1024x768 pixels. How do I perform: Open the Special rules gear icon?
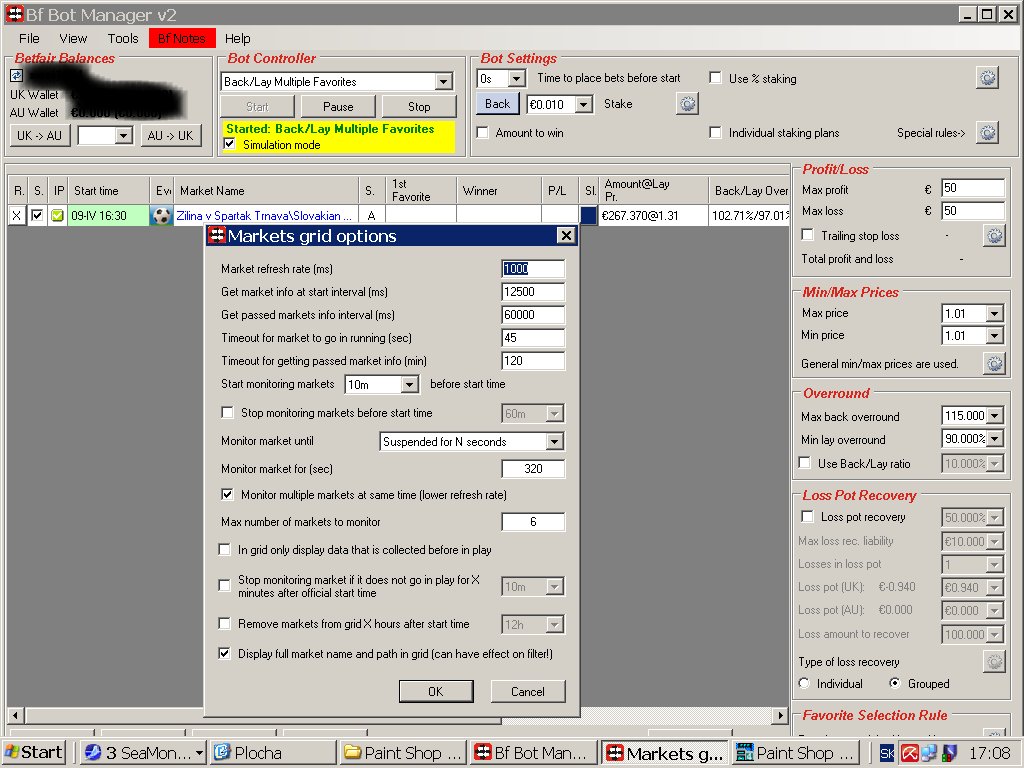point(987,133)
